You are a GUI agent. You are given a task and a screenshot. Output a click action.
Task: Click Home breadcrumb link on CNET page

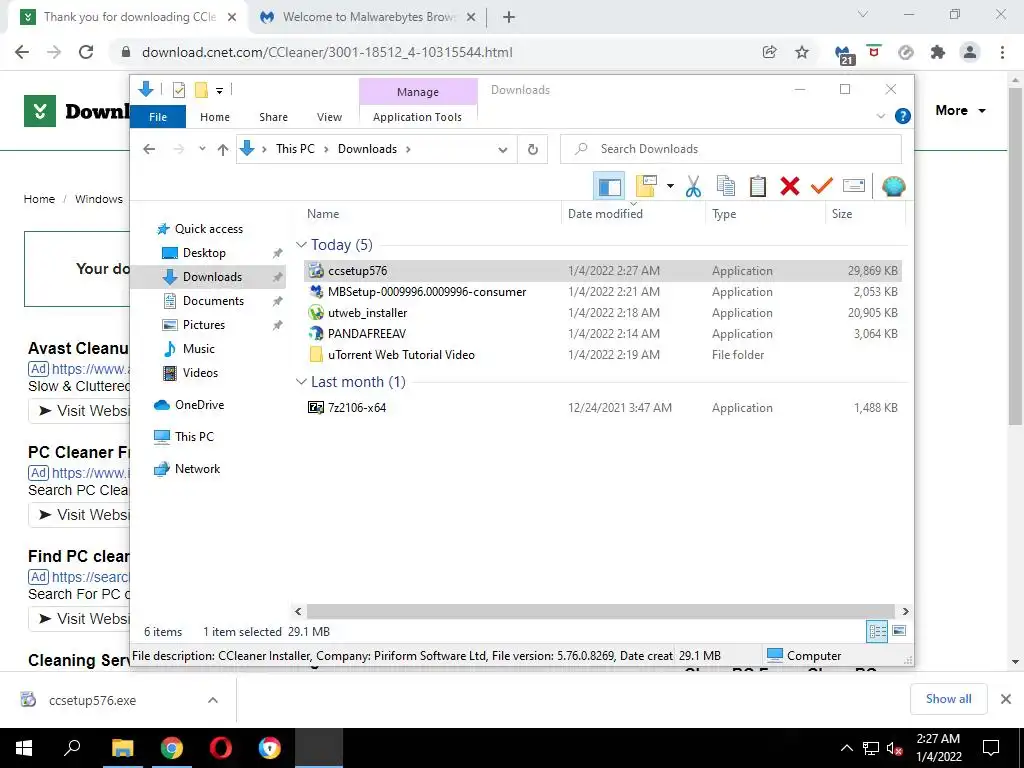[x=39, y=199]
